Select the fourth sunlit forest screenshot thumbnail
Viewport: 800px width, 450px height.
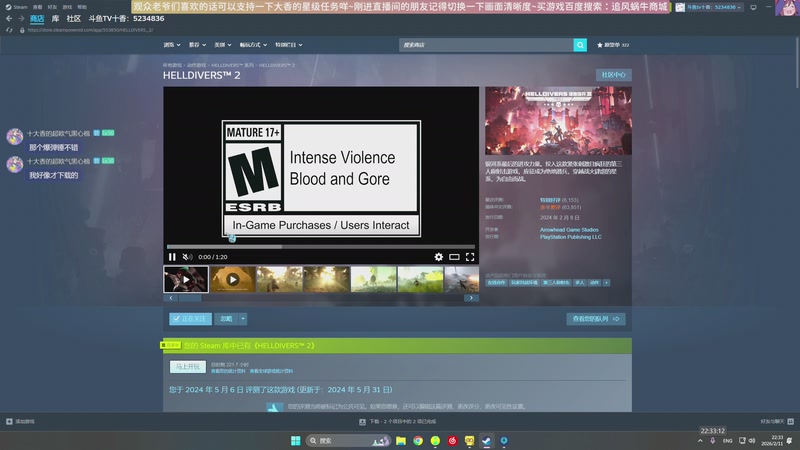click(327, 280)
